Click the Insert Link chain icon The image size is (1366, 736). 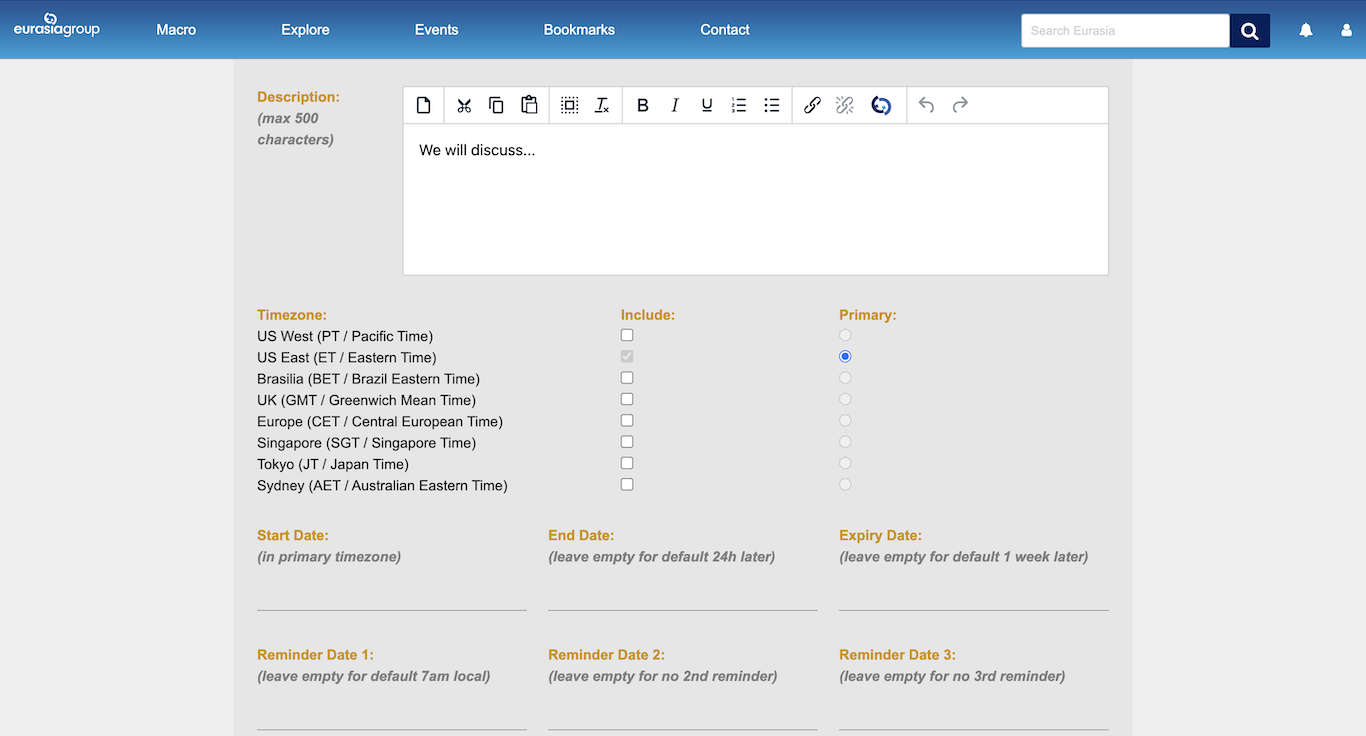pos(812,105)
